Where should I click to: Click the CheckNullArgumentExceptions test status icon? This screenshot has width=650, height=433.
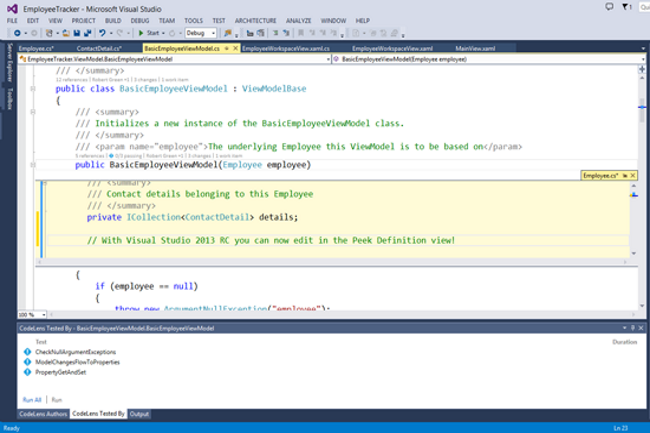pyautogui.click(x=27, y=352)
